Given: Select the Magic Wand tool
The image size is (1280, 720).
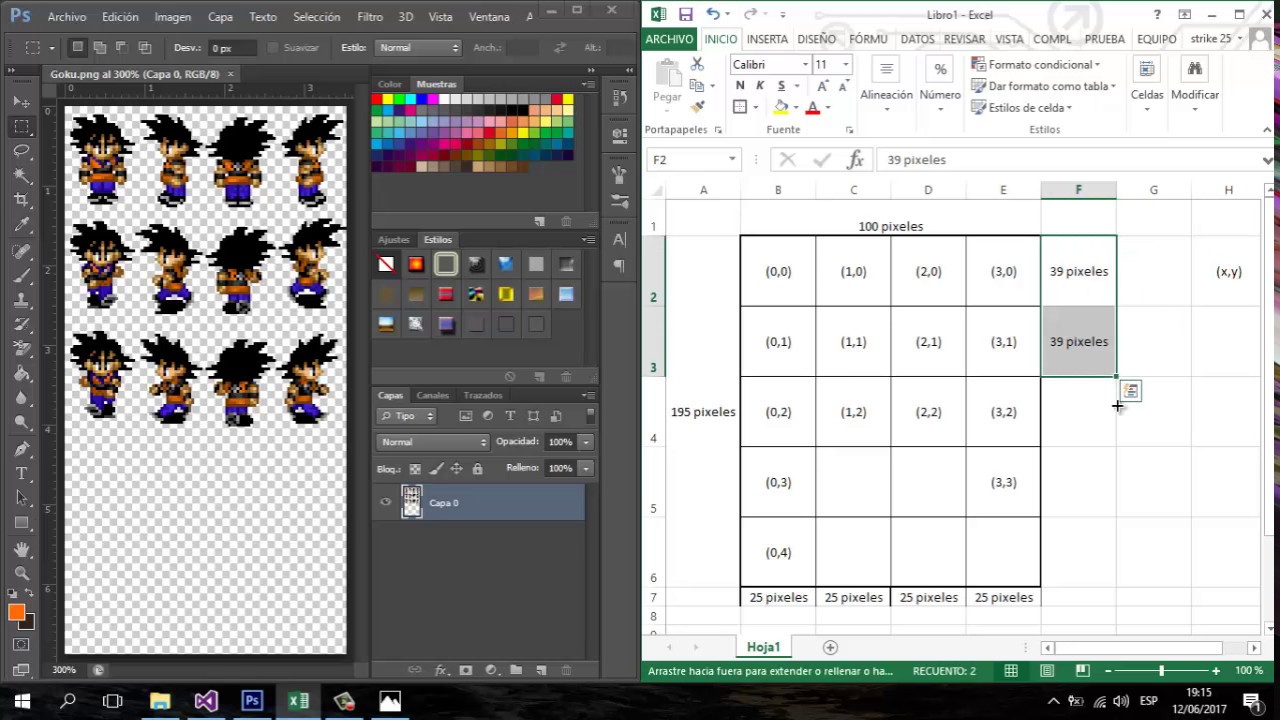Looking at the screenshot, I should click(x=21, y=176).
